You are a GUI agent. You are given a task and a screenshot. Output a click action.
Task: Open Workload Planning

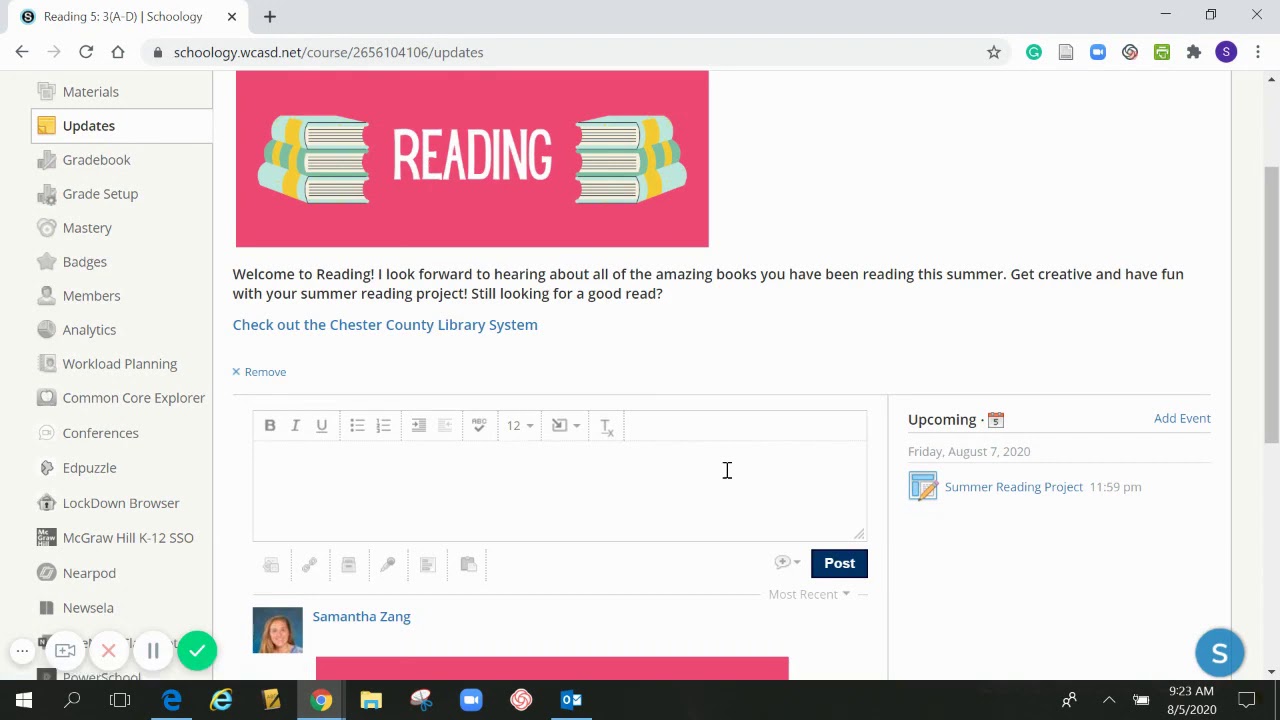[119, 364]
